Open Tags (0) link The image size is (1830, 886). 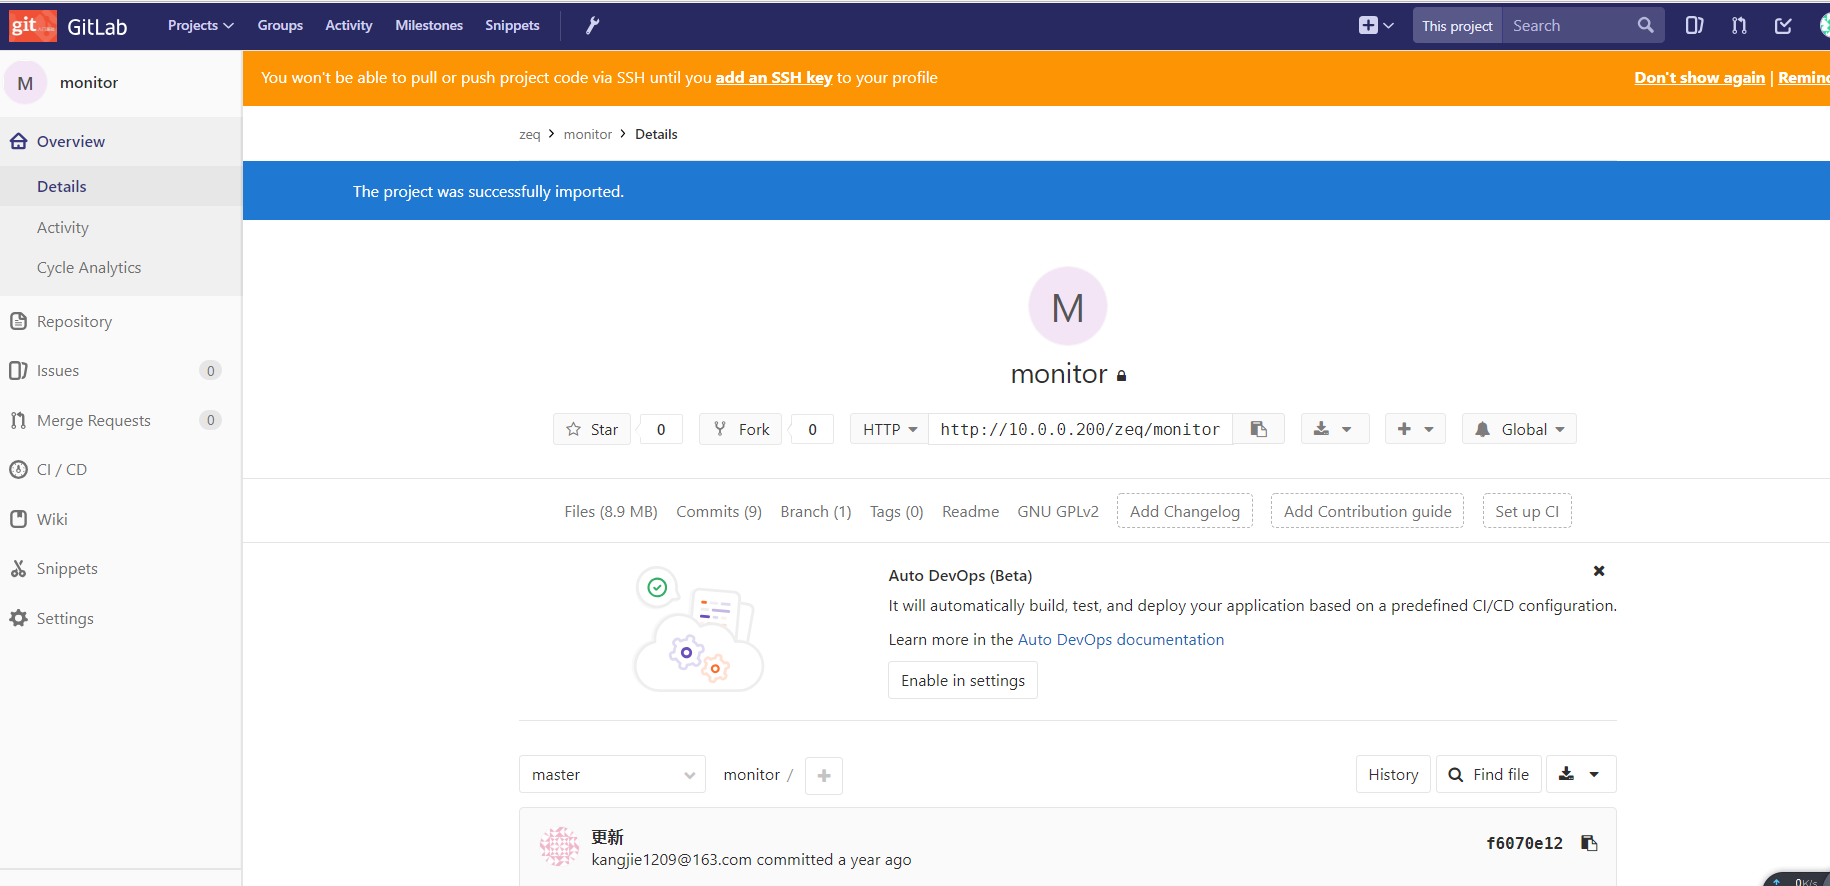[x=897, y=511]
